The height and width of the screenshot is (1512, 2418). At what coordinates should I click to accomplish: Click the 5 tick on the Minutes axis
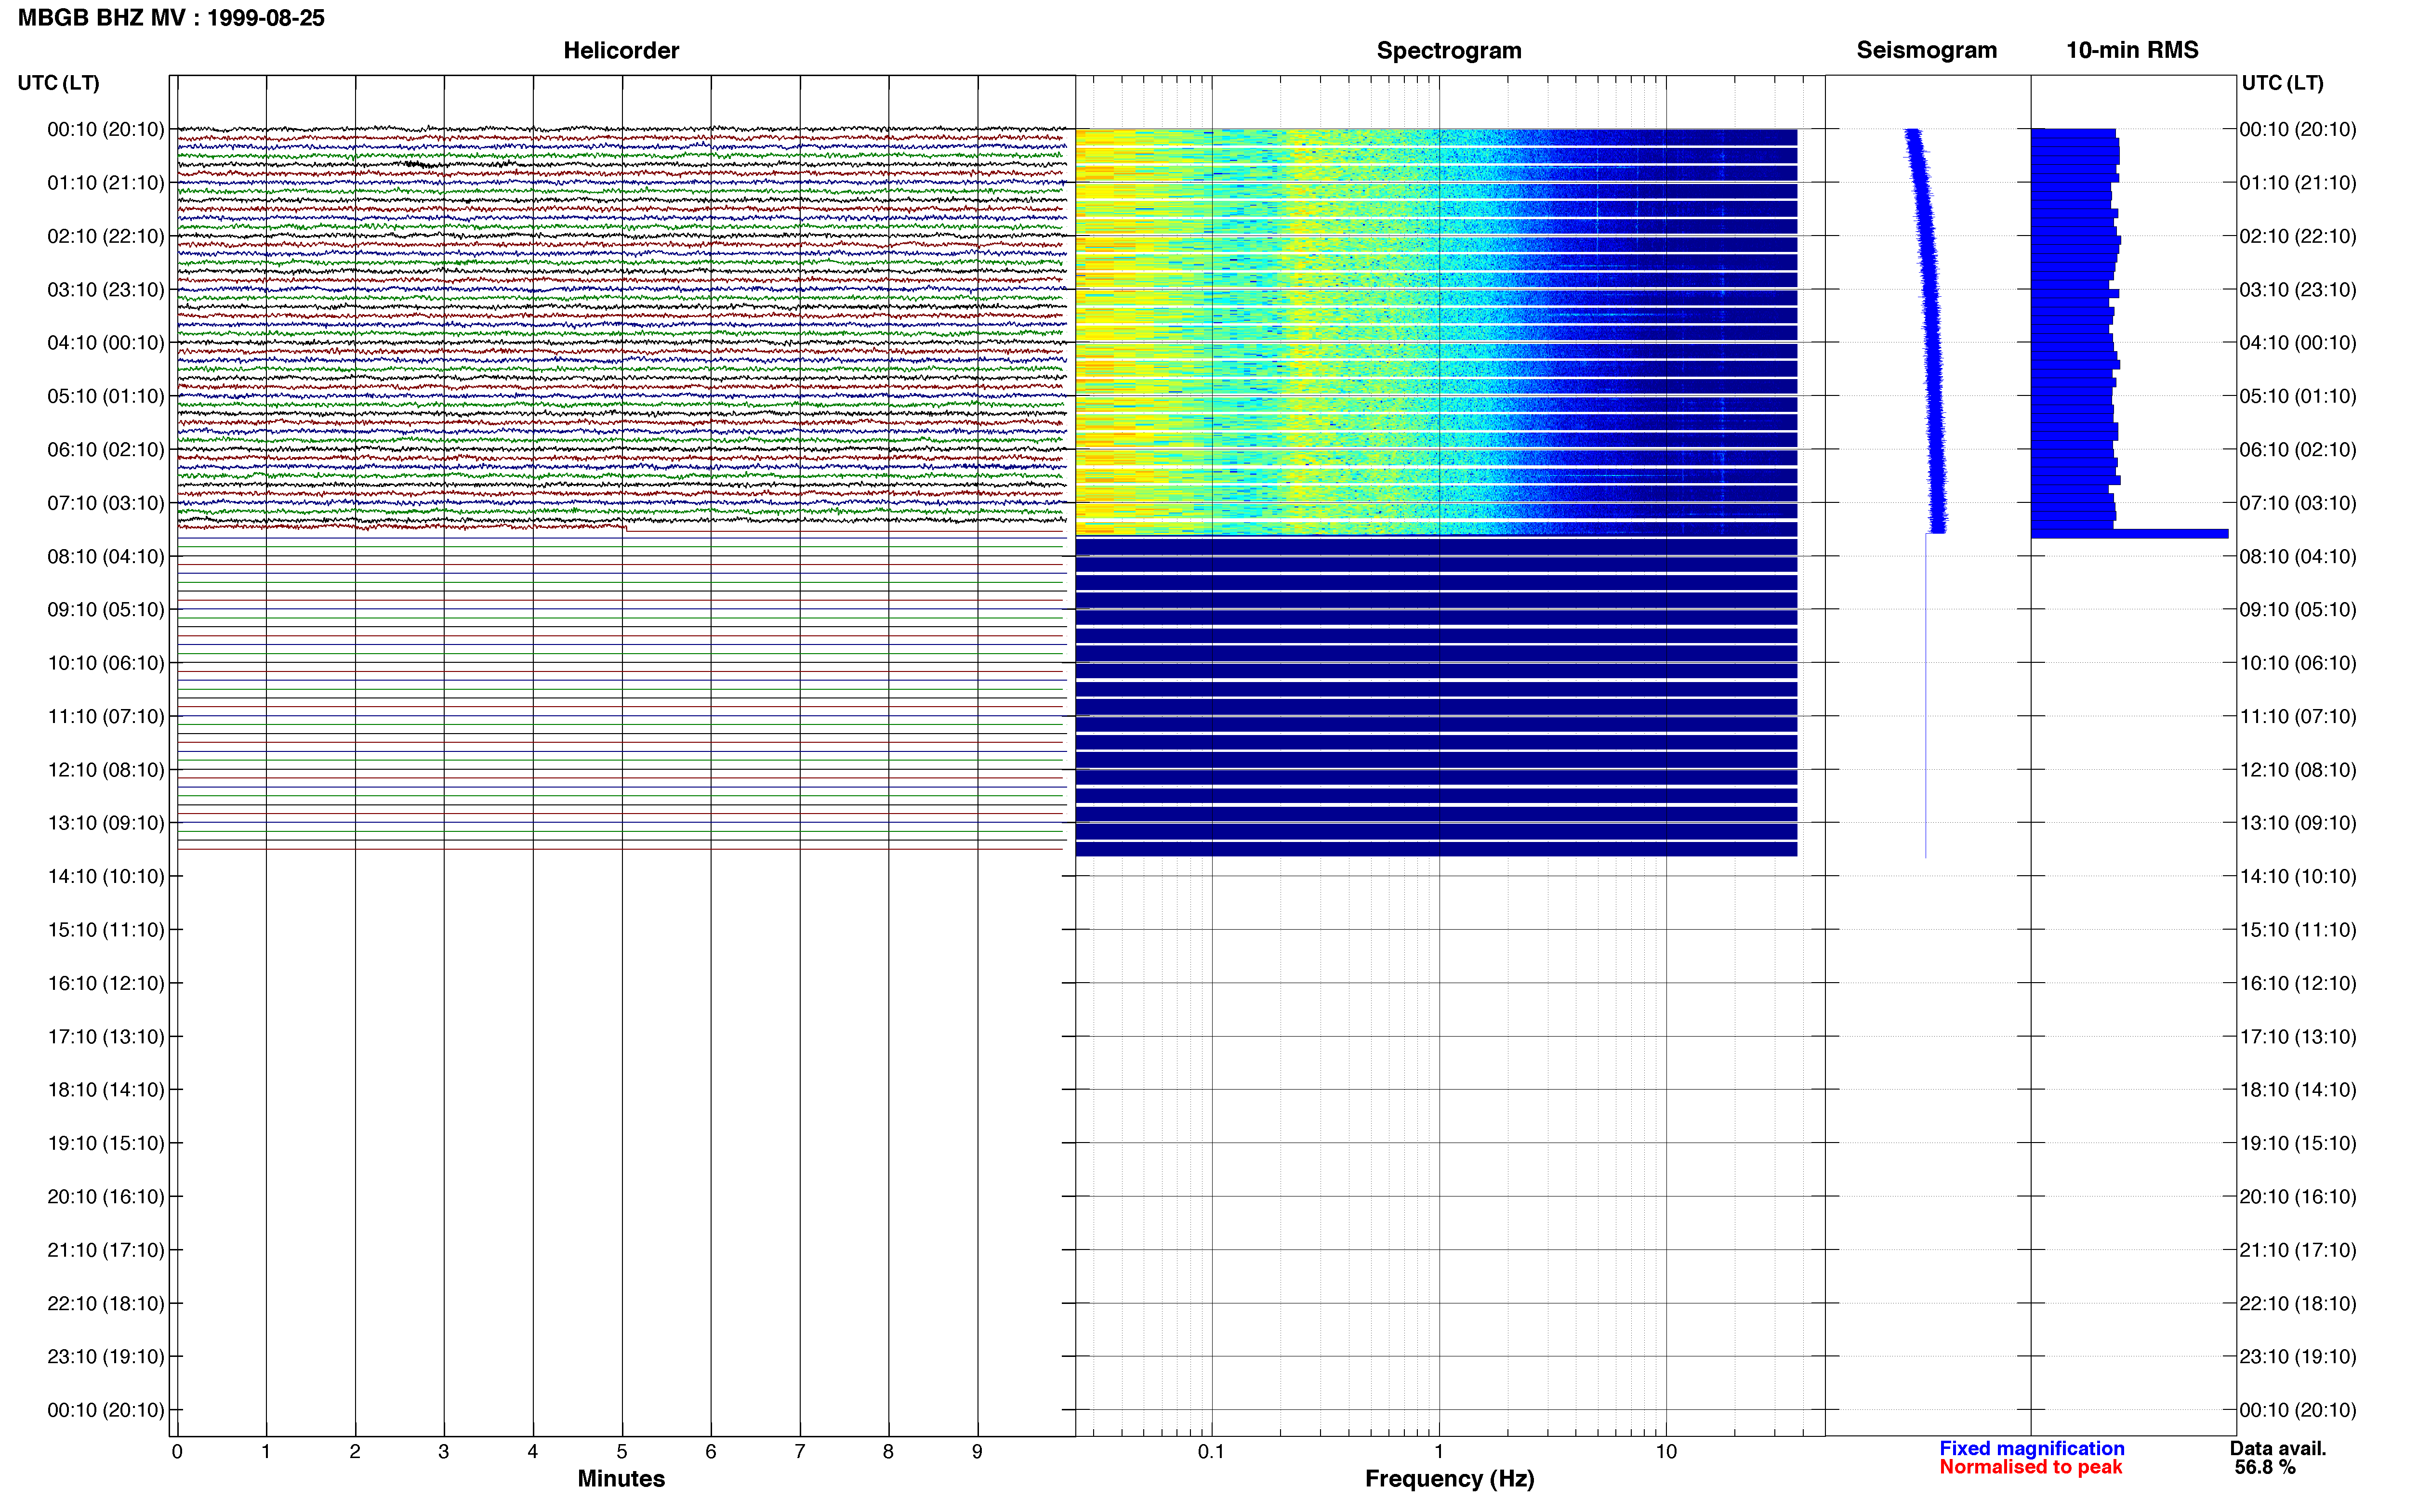pyautogui.click(x=622, y=1452)
